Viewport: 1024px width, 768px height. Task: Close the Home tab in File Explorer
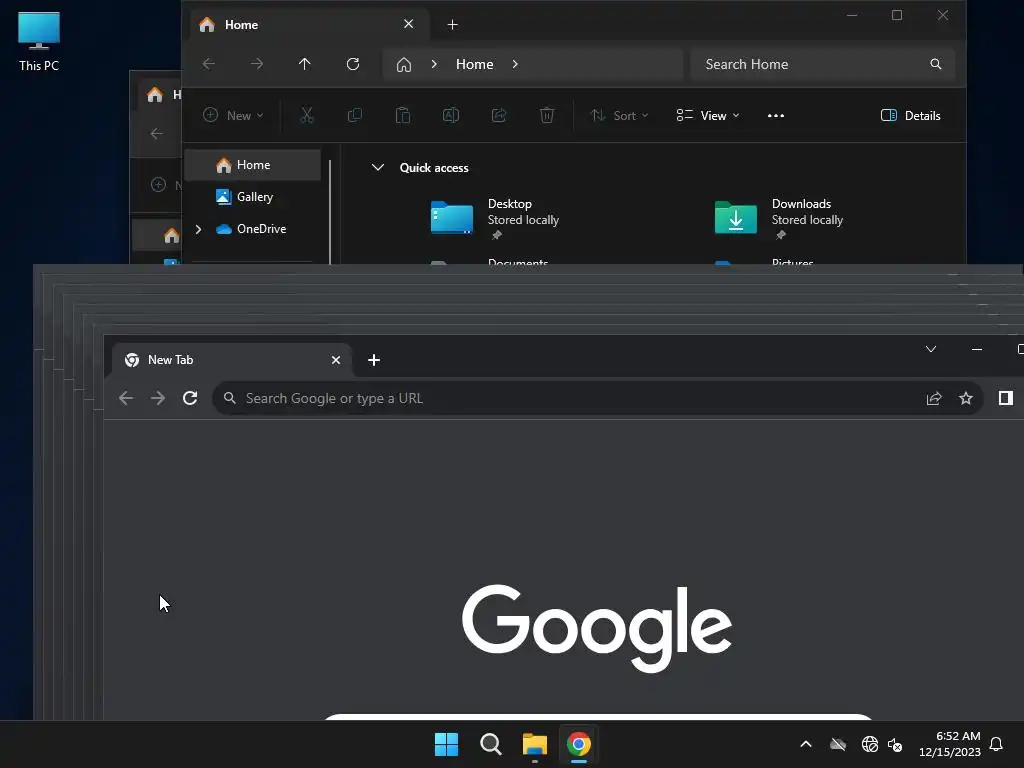[409, 24]
